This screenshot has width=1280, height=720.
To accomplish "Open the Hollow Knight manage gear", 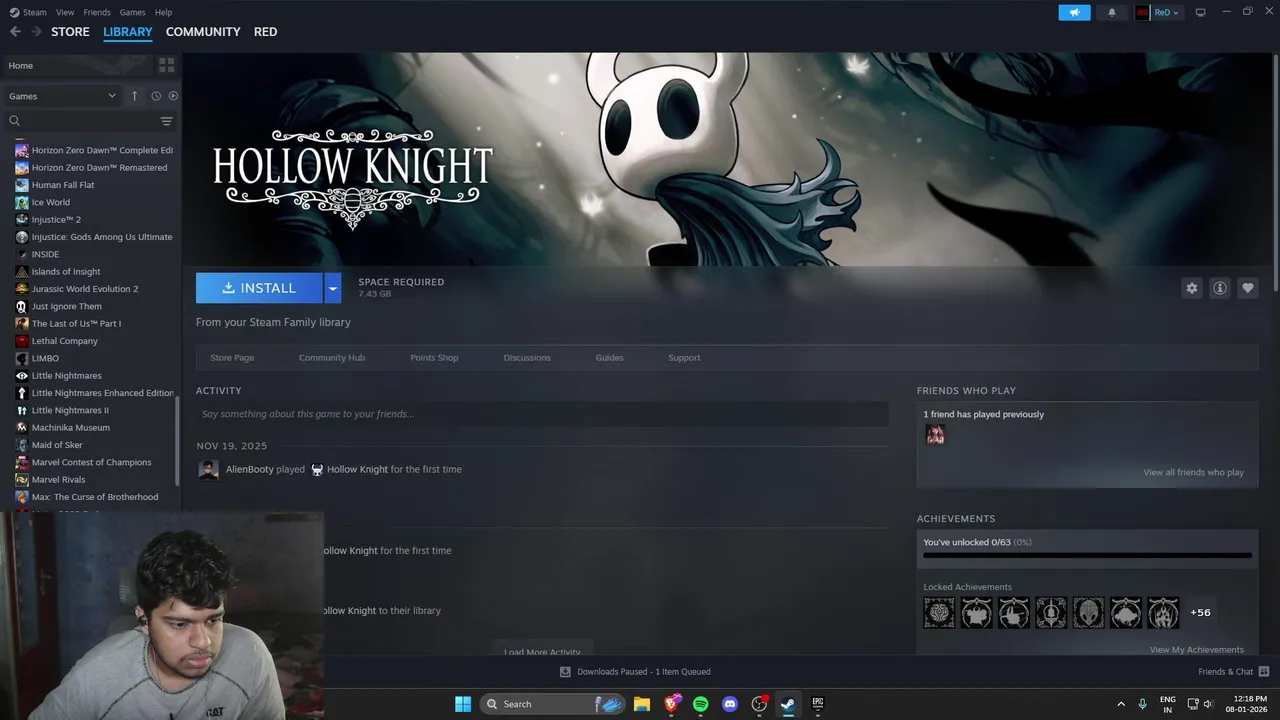I will pos(1191,288).
